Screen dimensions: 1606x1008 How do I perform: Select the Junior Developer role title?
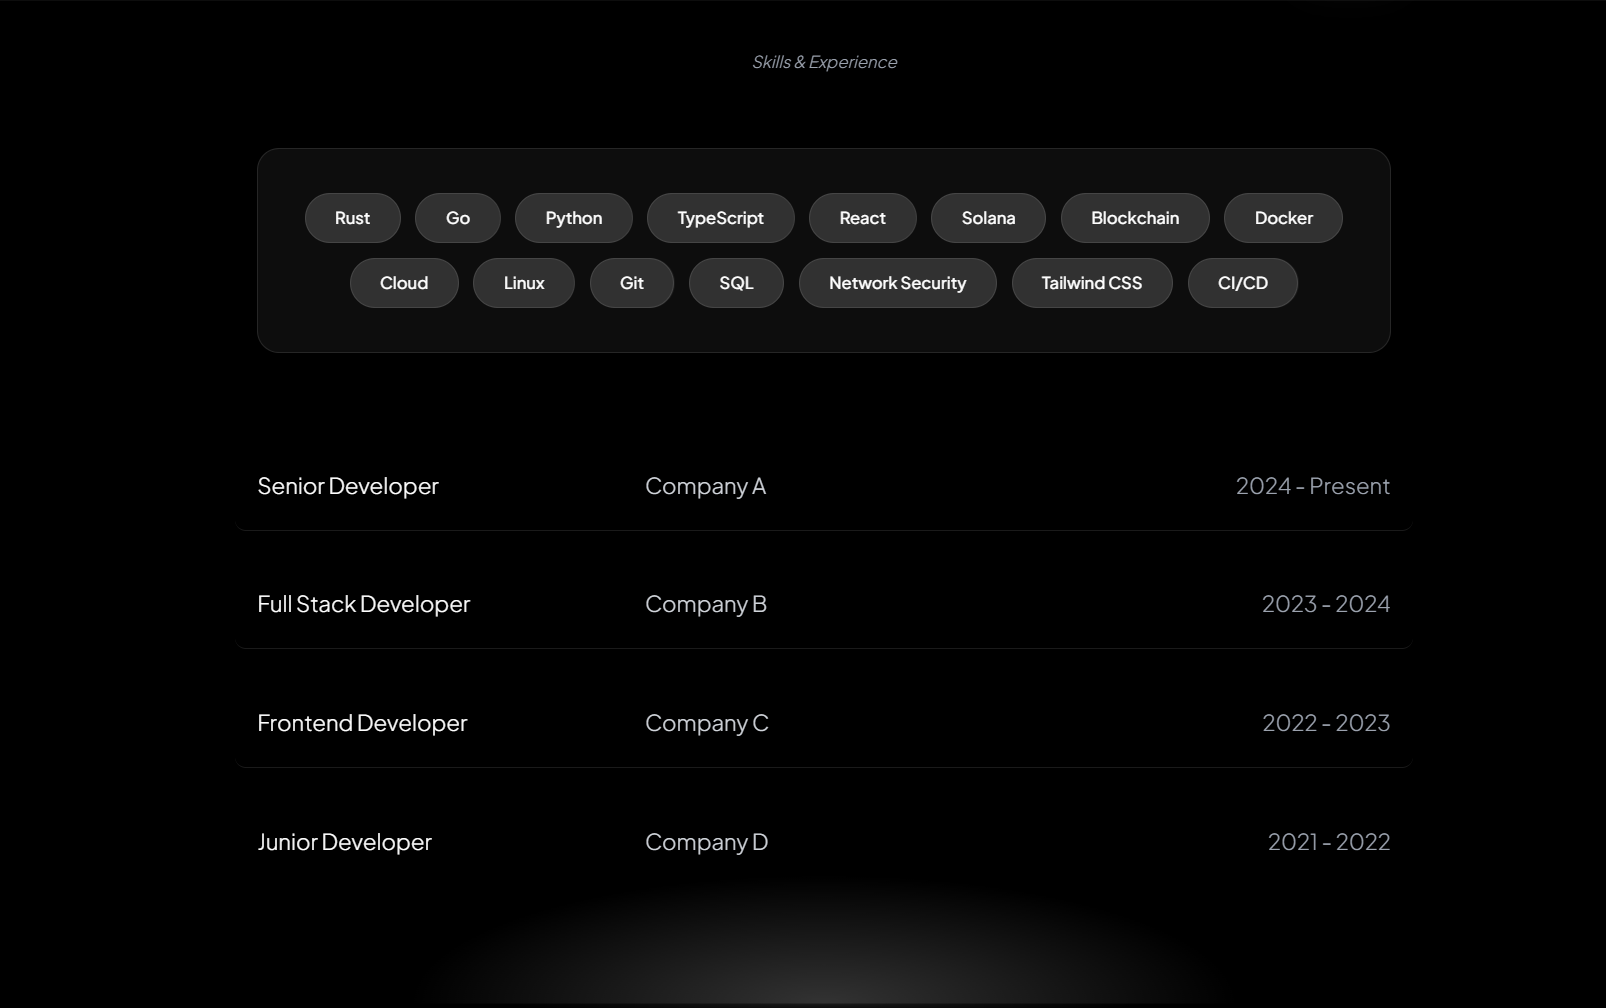coord(344,842)
